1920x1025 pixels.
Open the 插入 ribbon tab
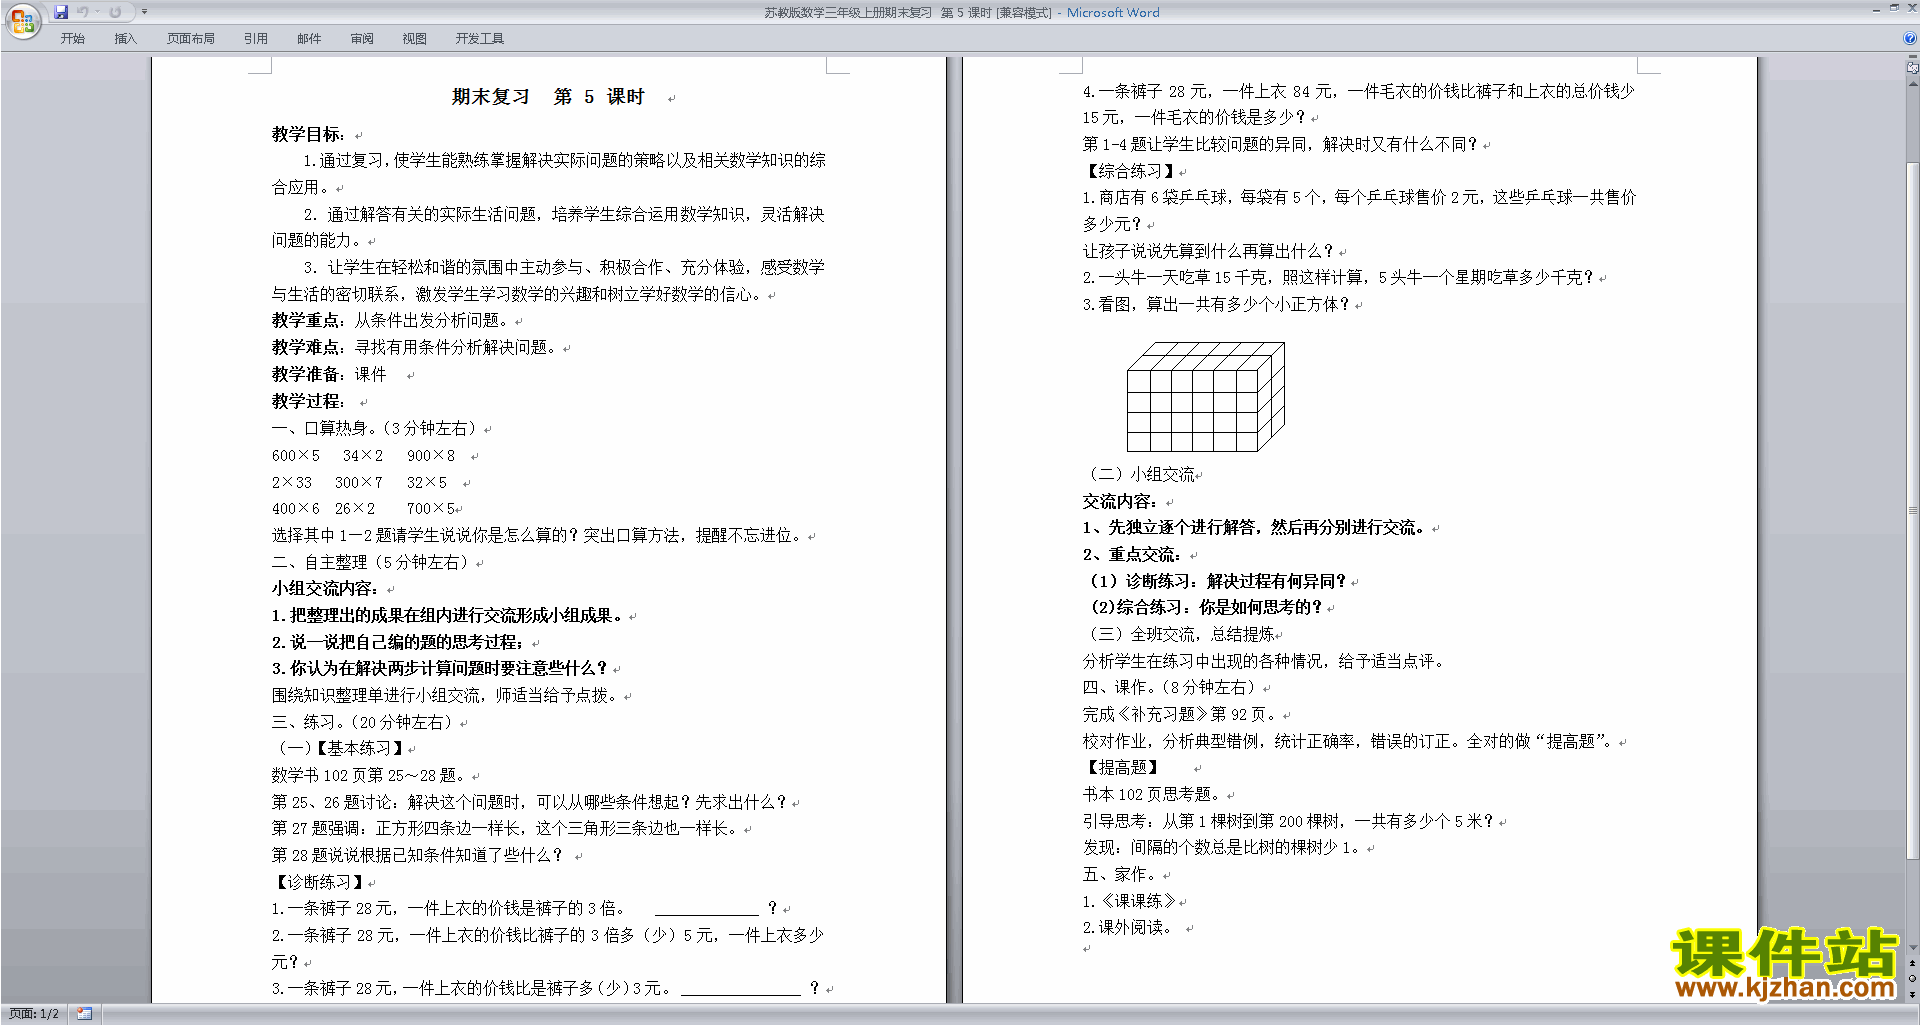(125, 39)
